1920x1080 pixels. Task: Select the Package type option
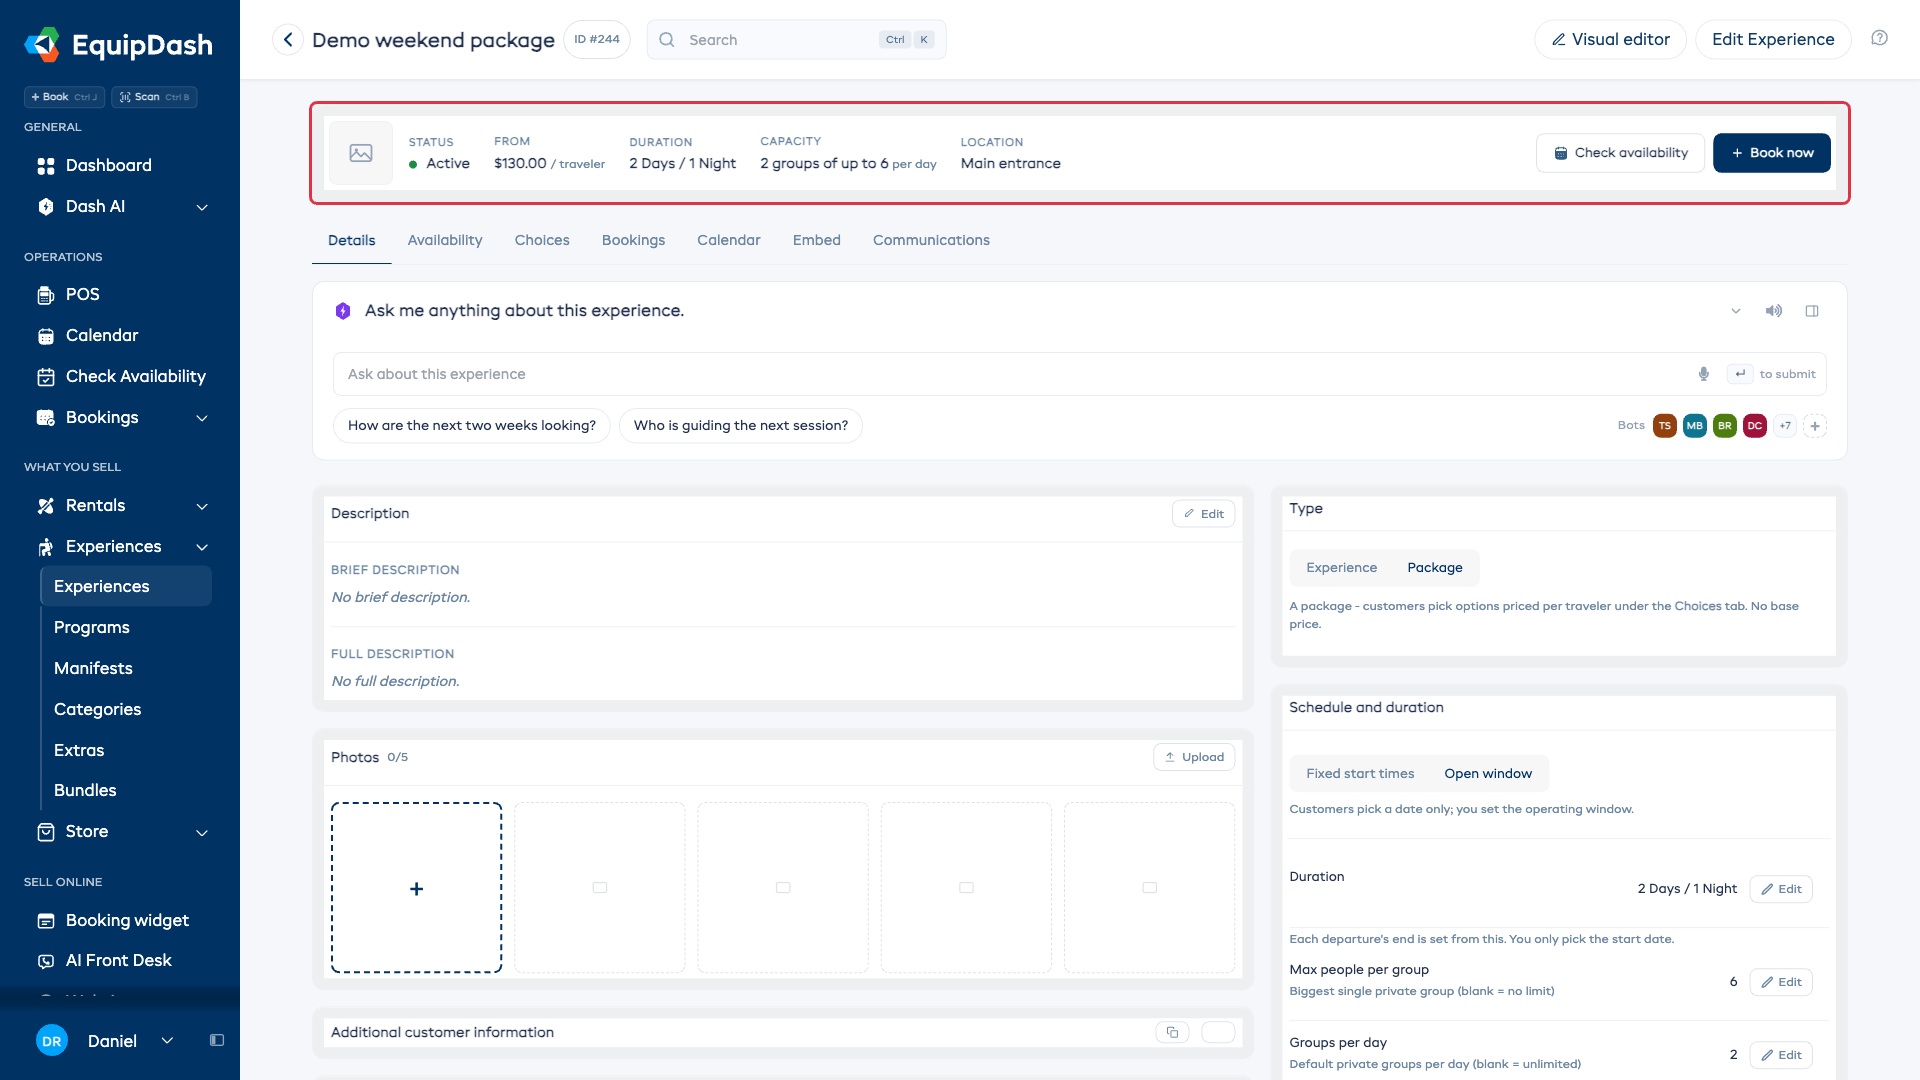pyautogui.click(x=1435, y=568)
